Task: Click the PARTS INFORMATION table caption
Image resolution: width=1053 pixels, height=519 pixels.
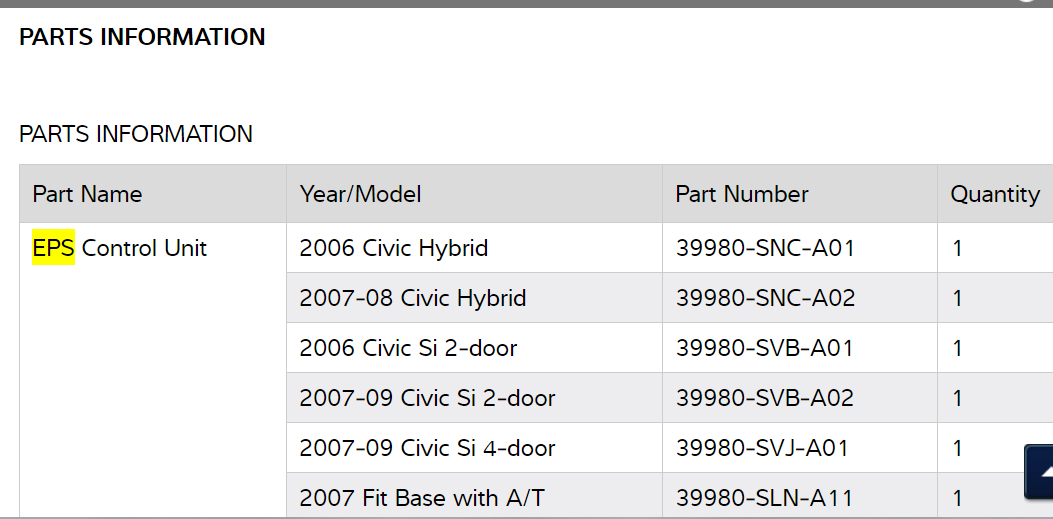Action: click(136, 134)
